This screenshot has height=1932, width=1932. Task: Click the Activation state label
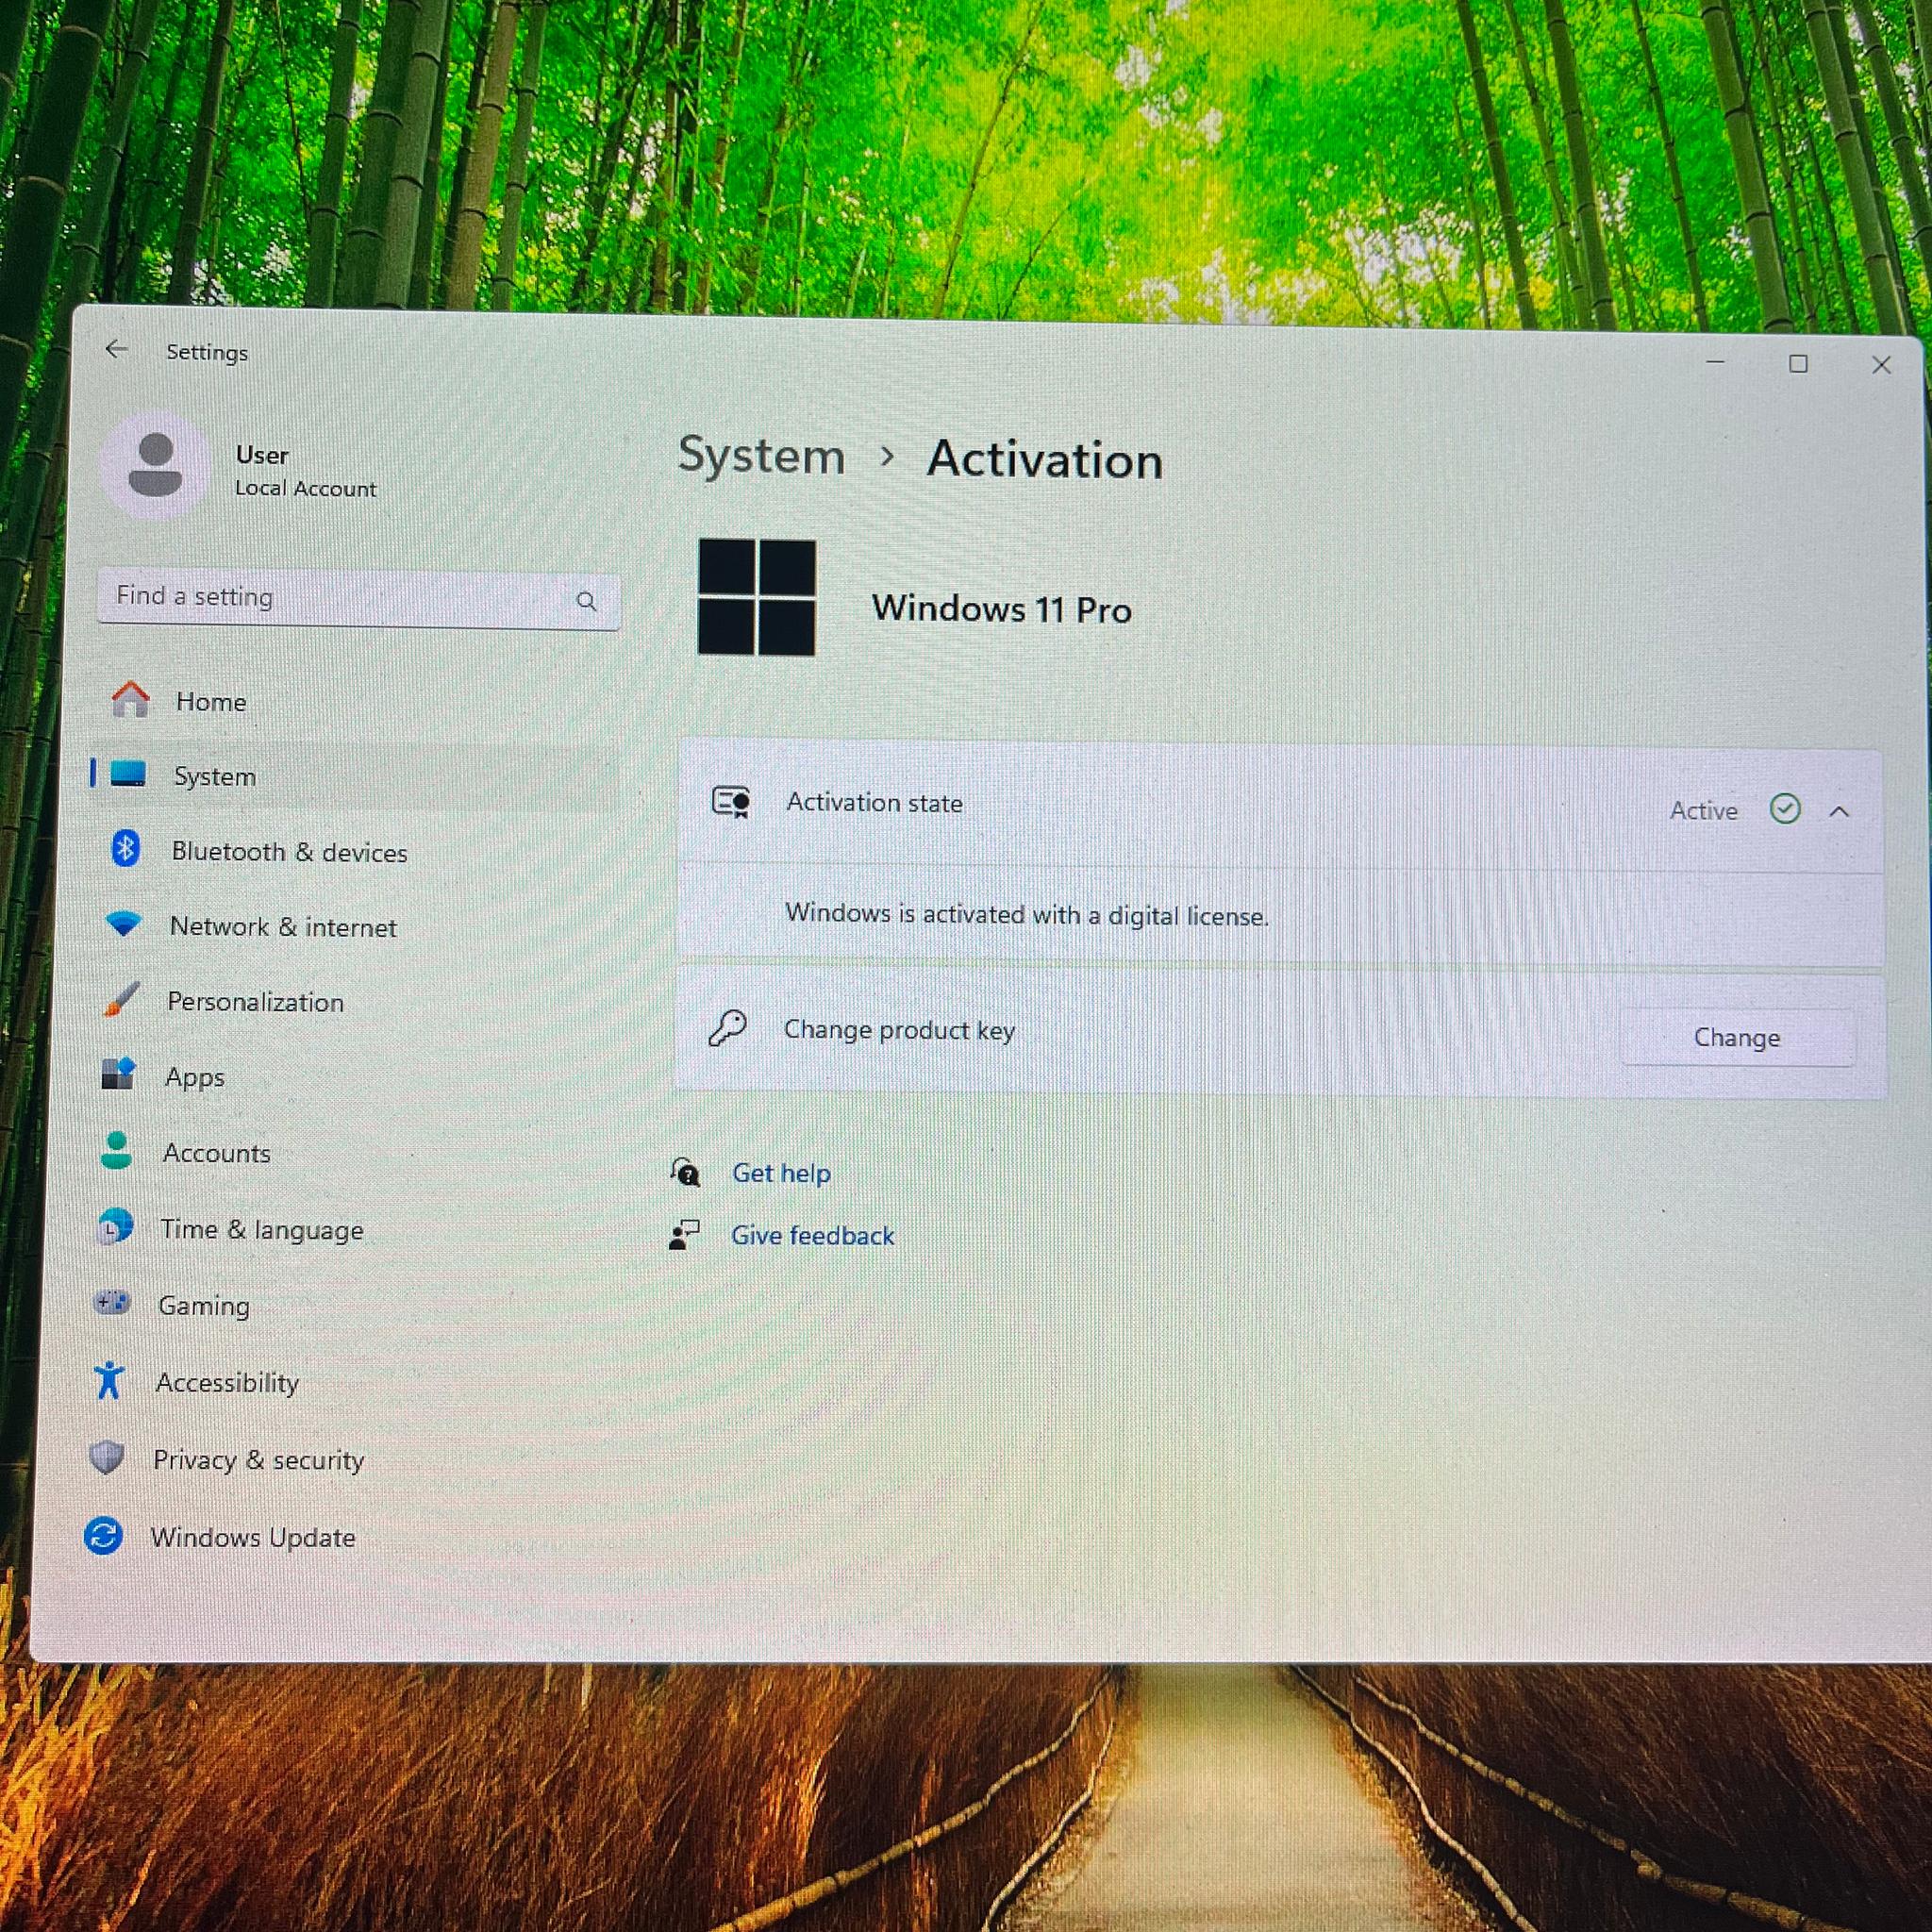tap(874, 802)
